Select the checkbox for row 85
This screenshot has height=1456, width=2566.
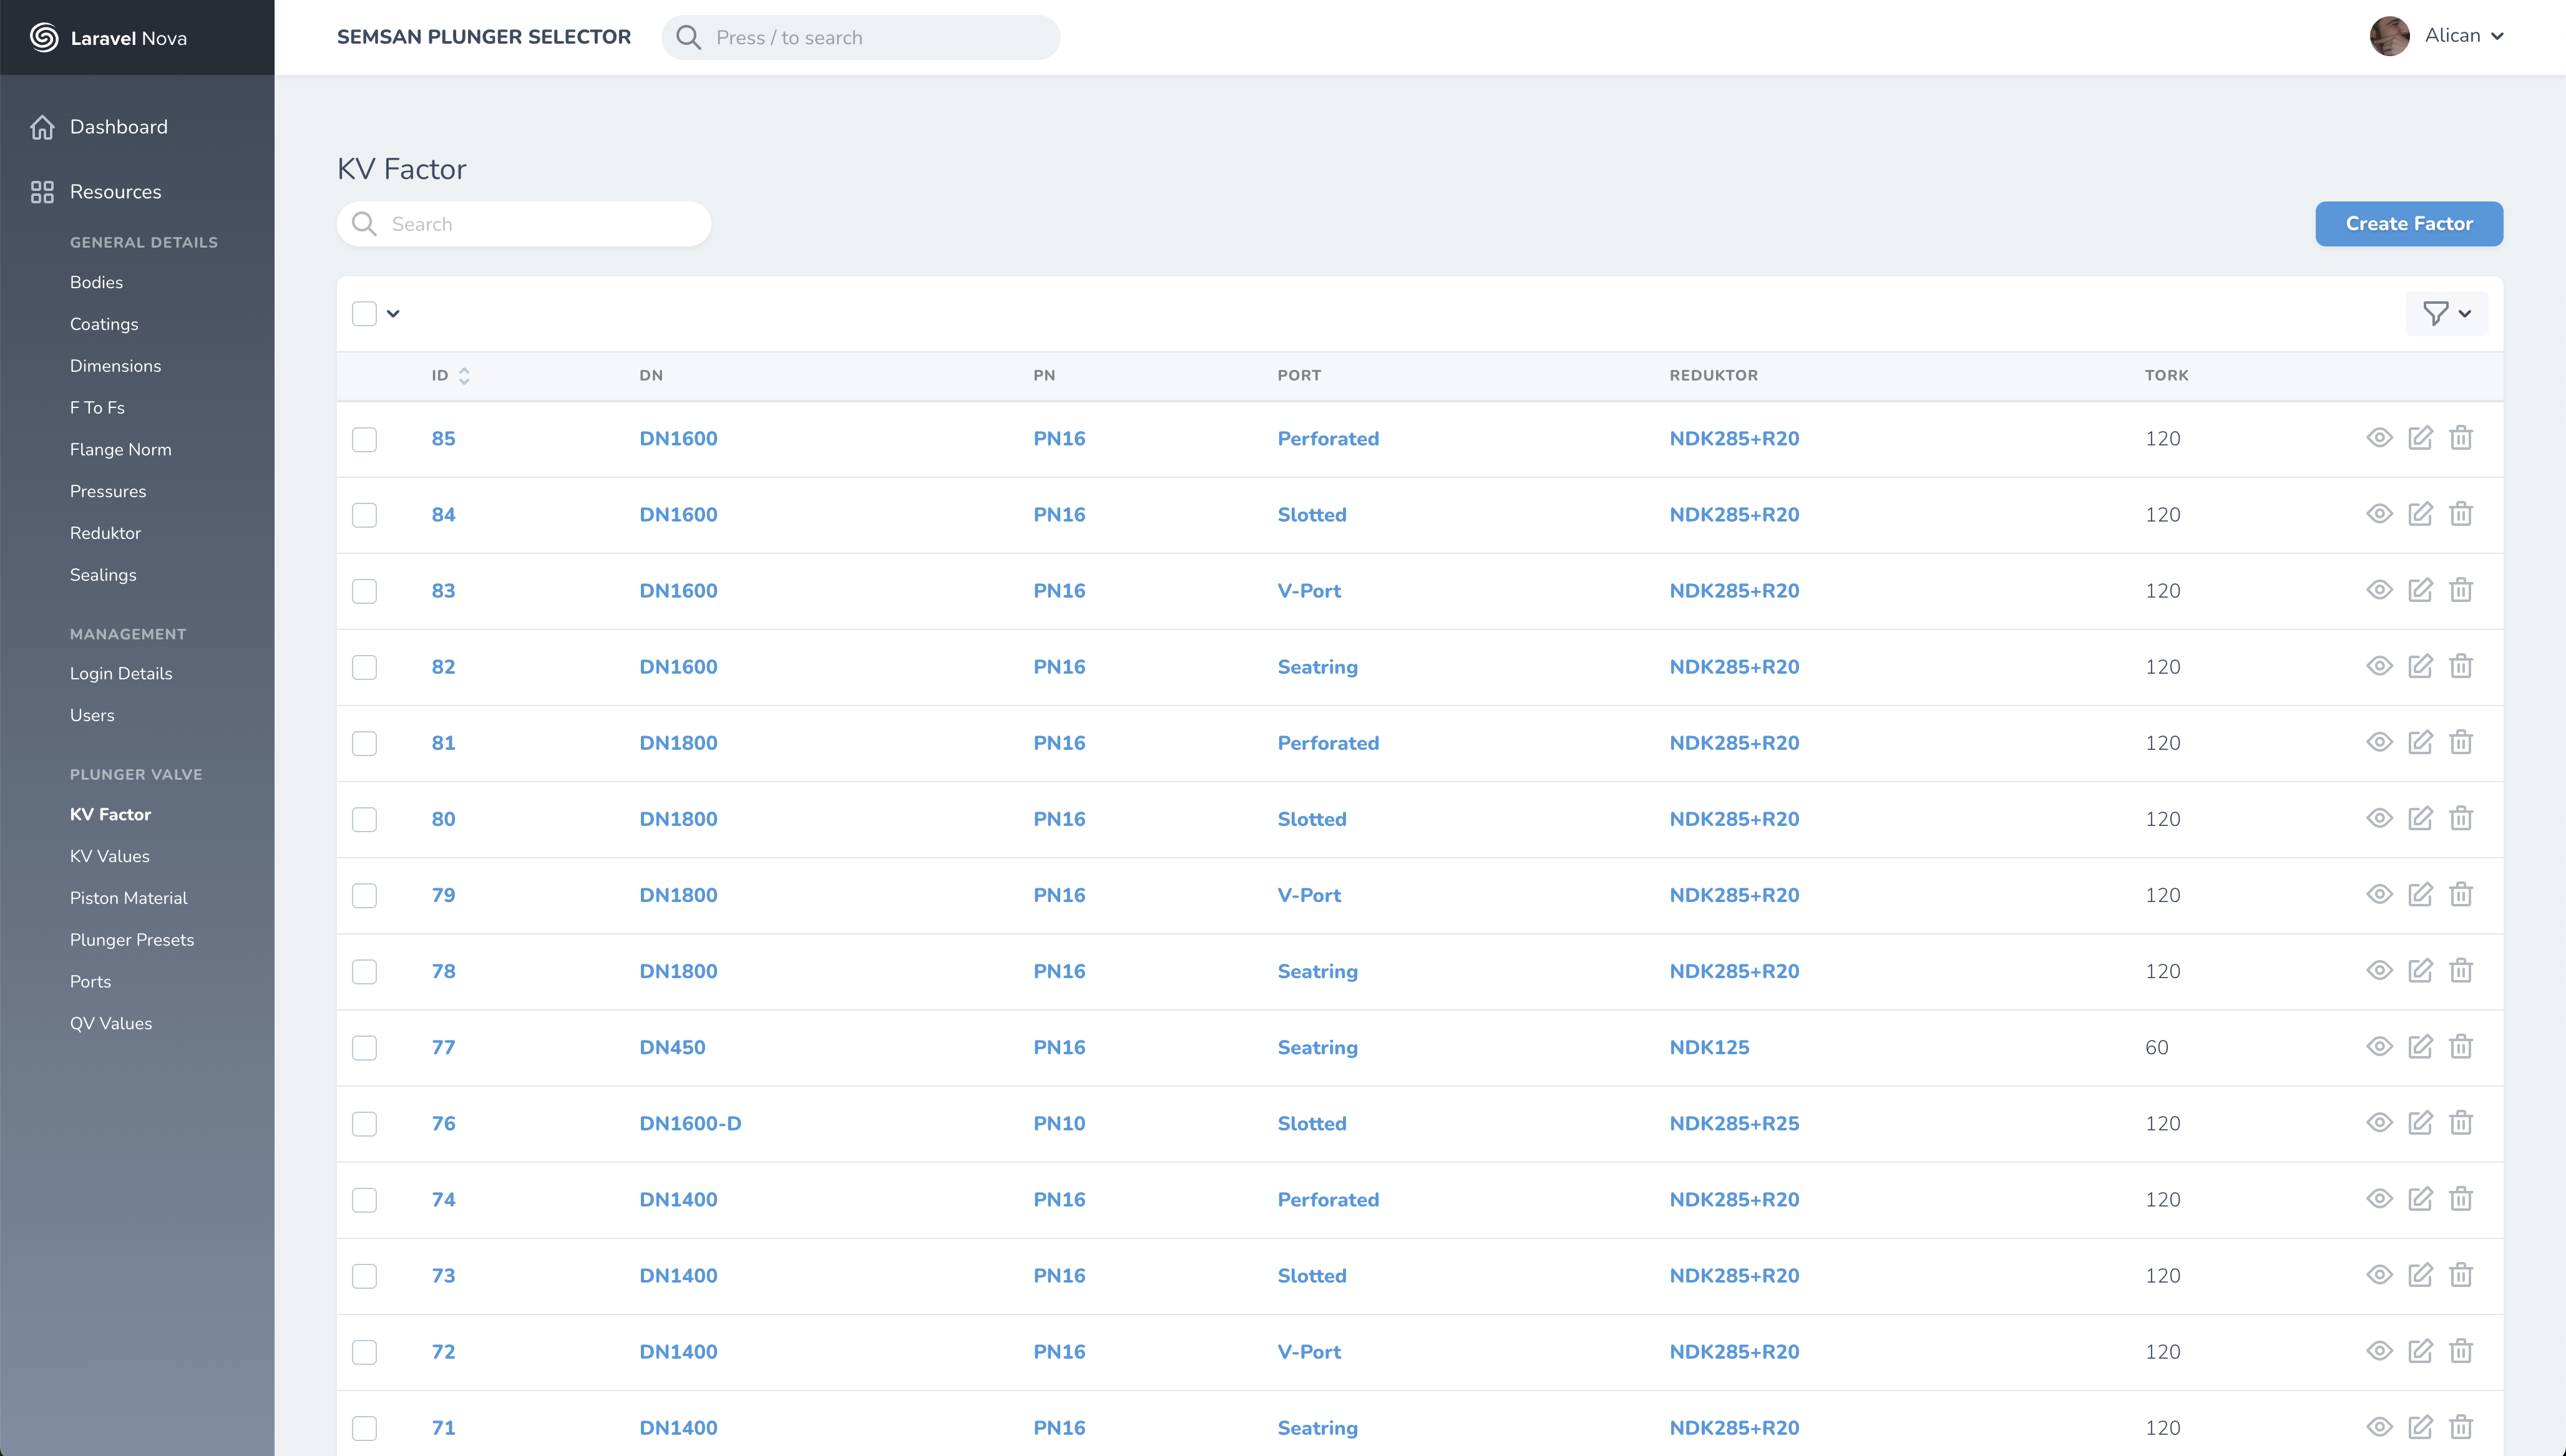coord(364,439)
